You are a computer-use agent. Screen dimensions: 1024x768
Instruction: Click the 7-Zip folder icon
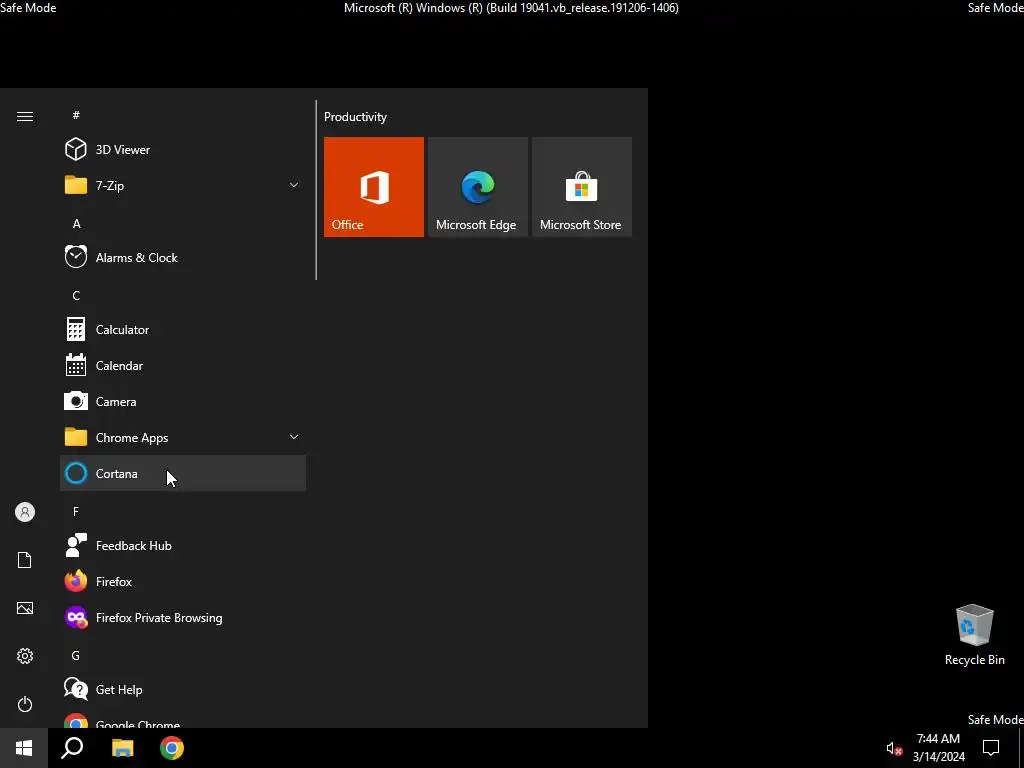(76, 185)
